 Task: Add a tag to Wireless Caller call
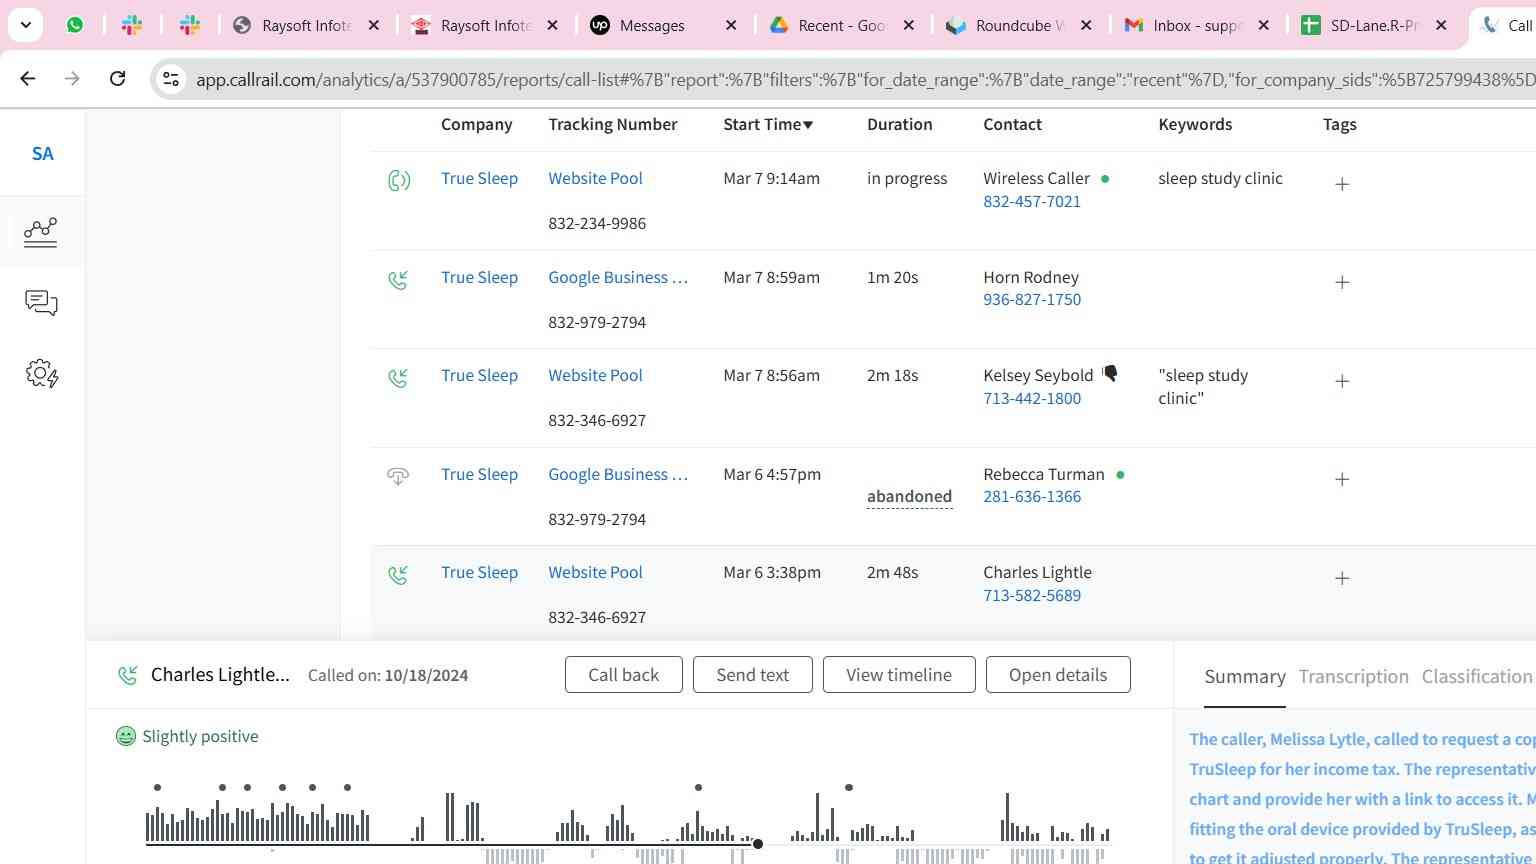1342,184
